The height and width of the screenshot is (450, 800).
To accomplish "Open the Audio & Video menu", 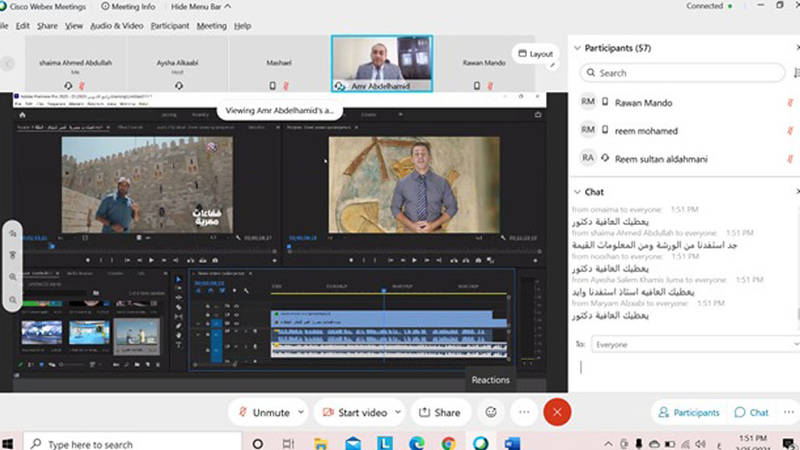I will point(116,25).
